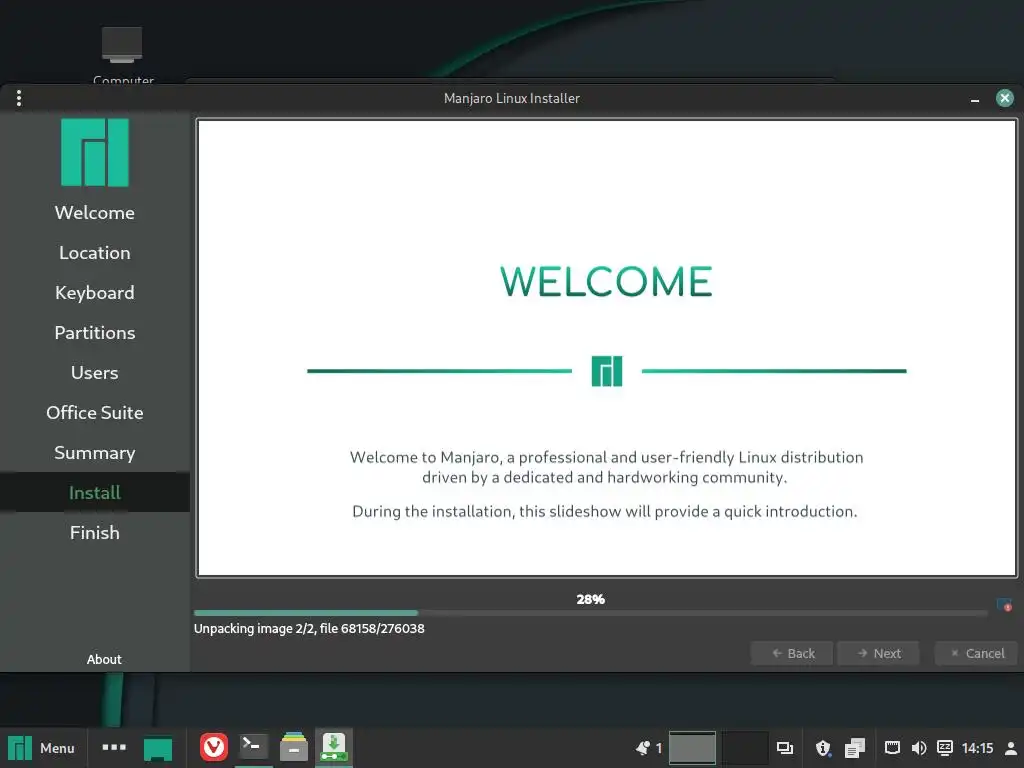Click the 14:15 clock in the panel
Viewport: 1024px width, 768px height.
pyautogui.click(x=978, y=748)
